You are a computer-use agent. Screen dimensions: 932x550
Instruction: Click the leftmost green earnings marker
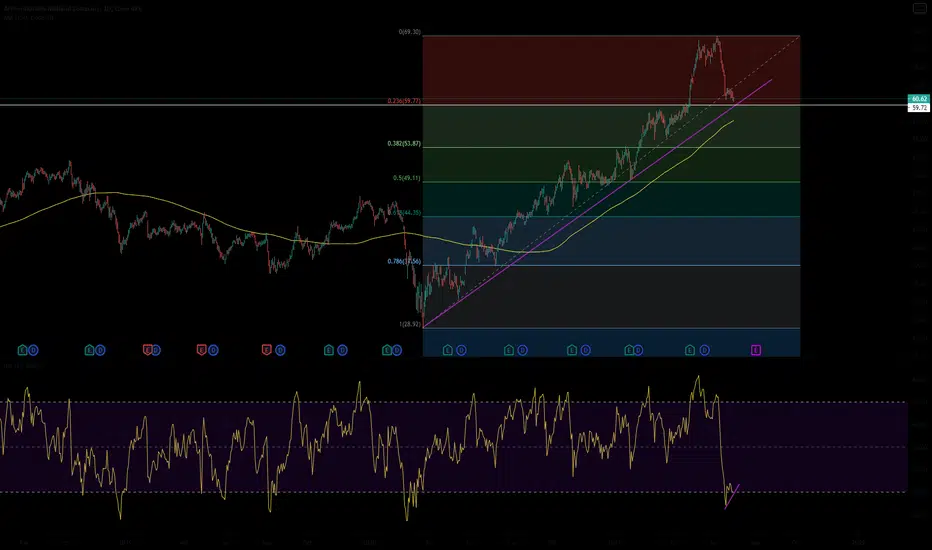coord(23,350)
